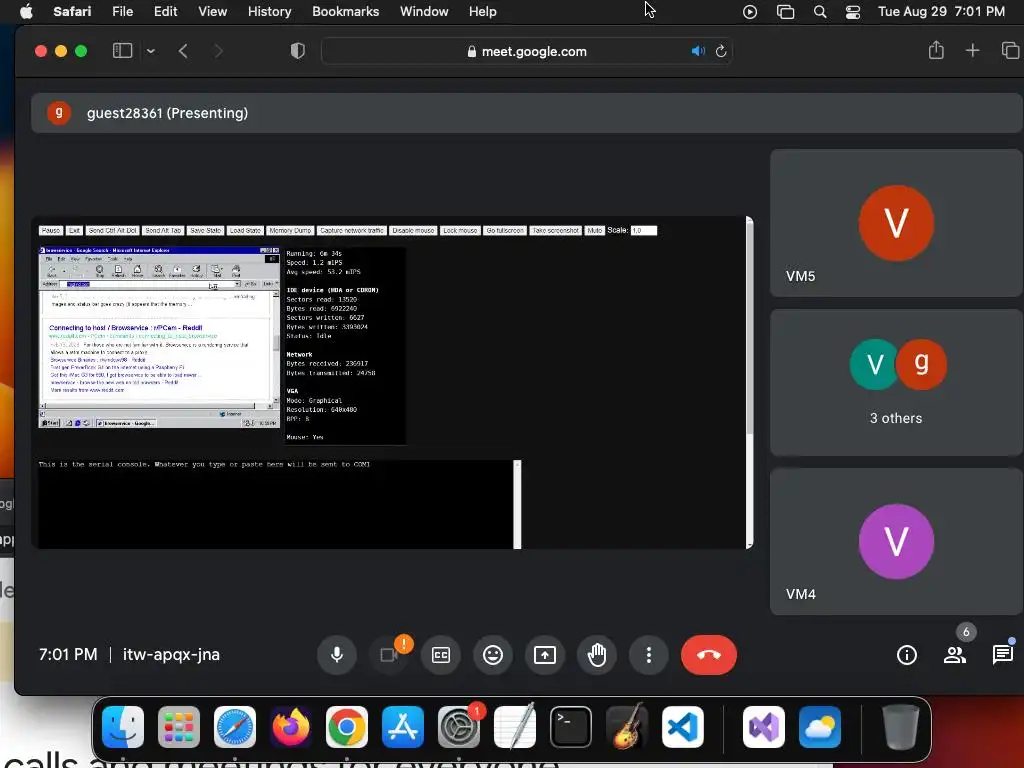
Task: Leave the call with the red hangup button
Action: pyautogui.click(x=709, y=654)
